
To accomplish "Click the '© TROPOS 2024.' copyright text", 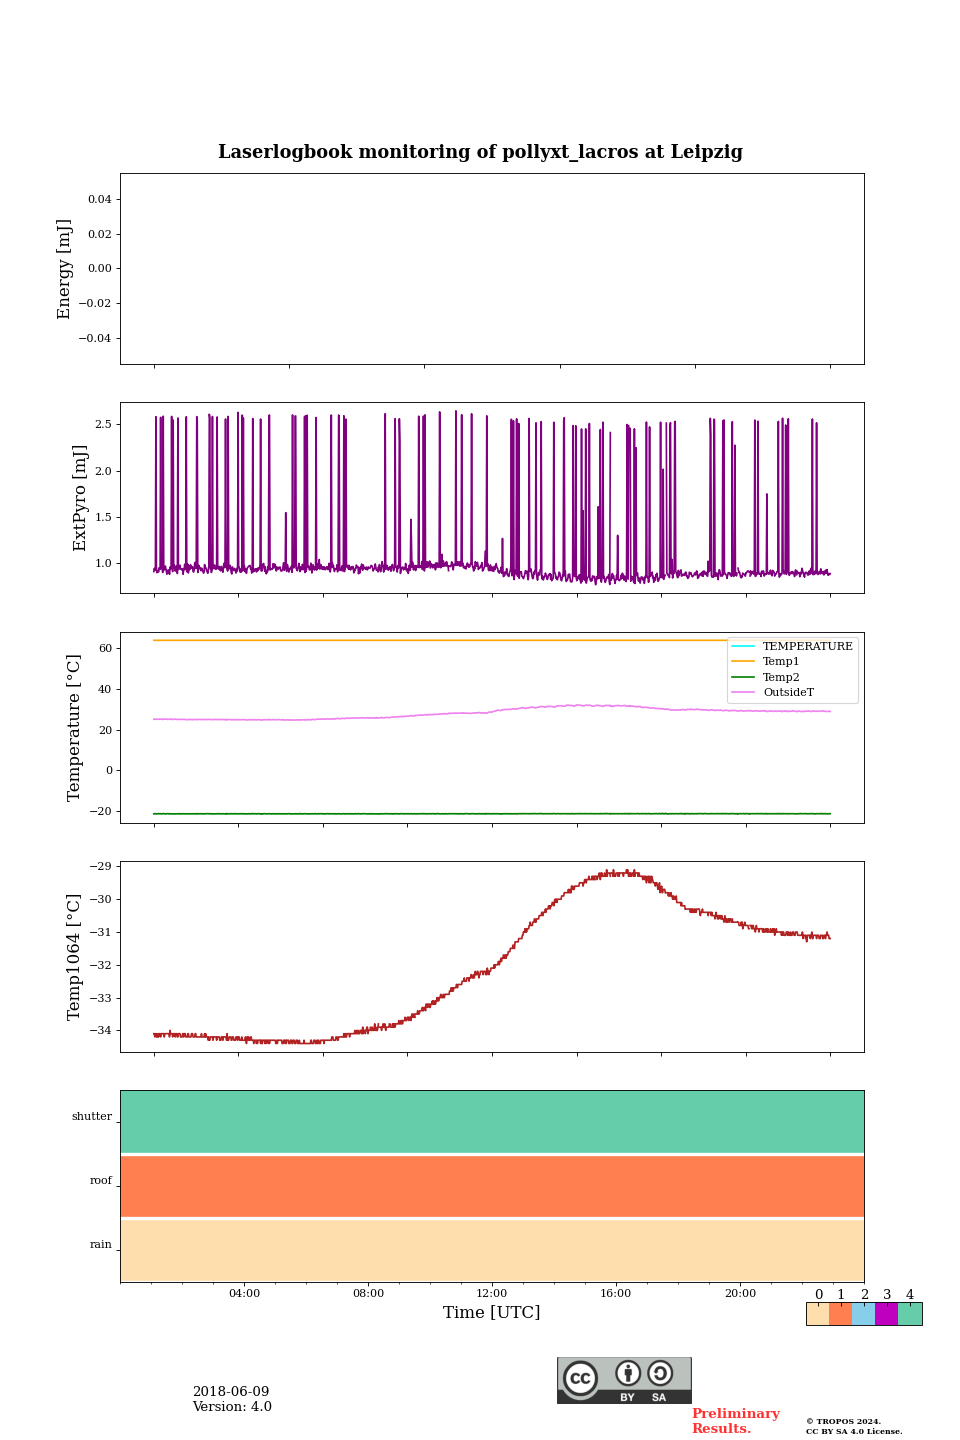I will coord(843,1421).
